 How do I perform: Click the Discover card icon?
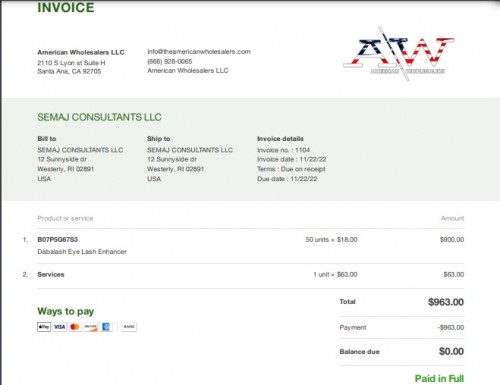(x=90, y=327)
